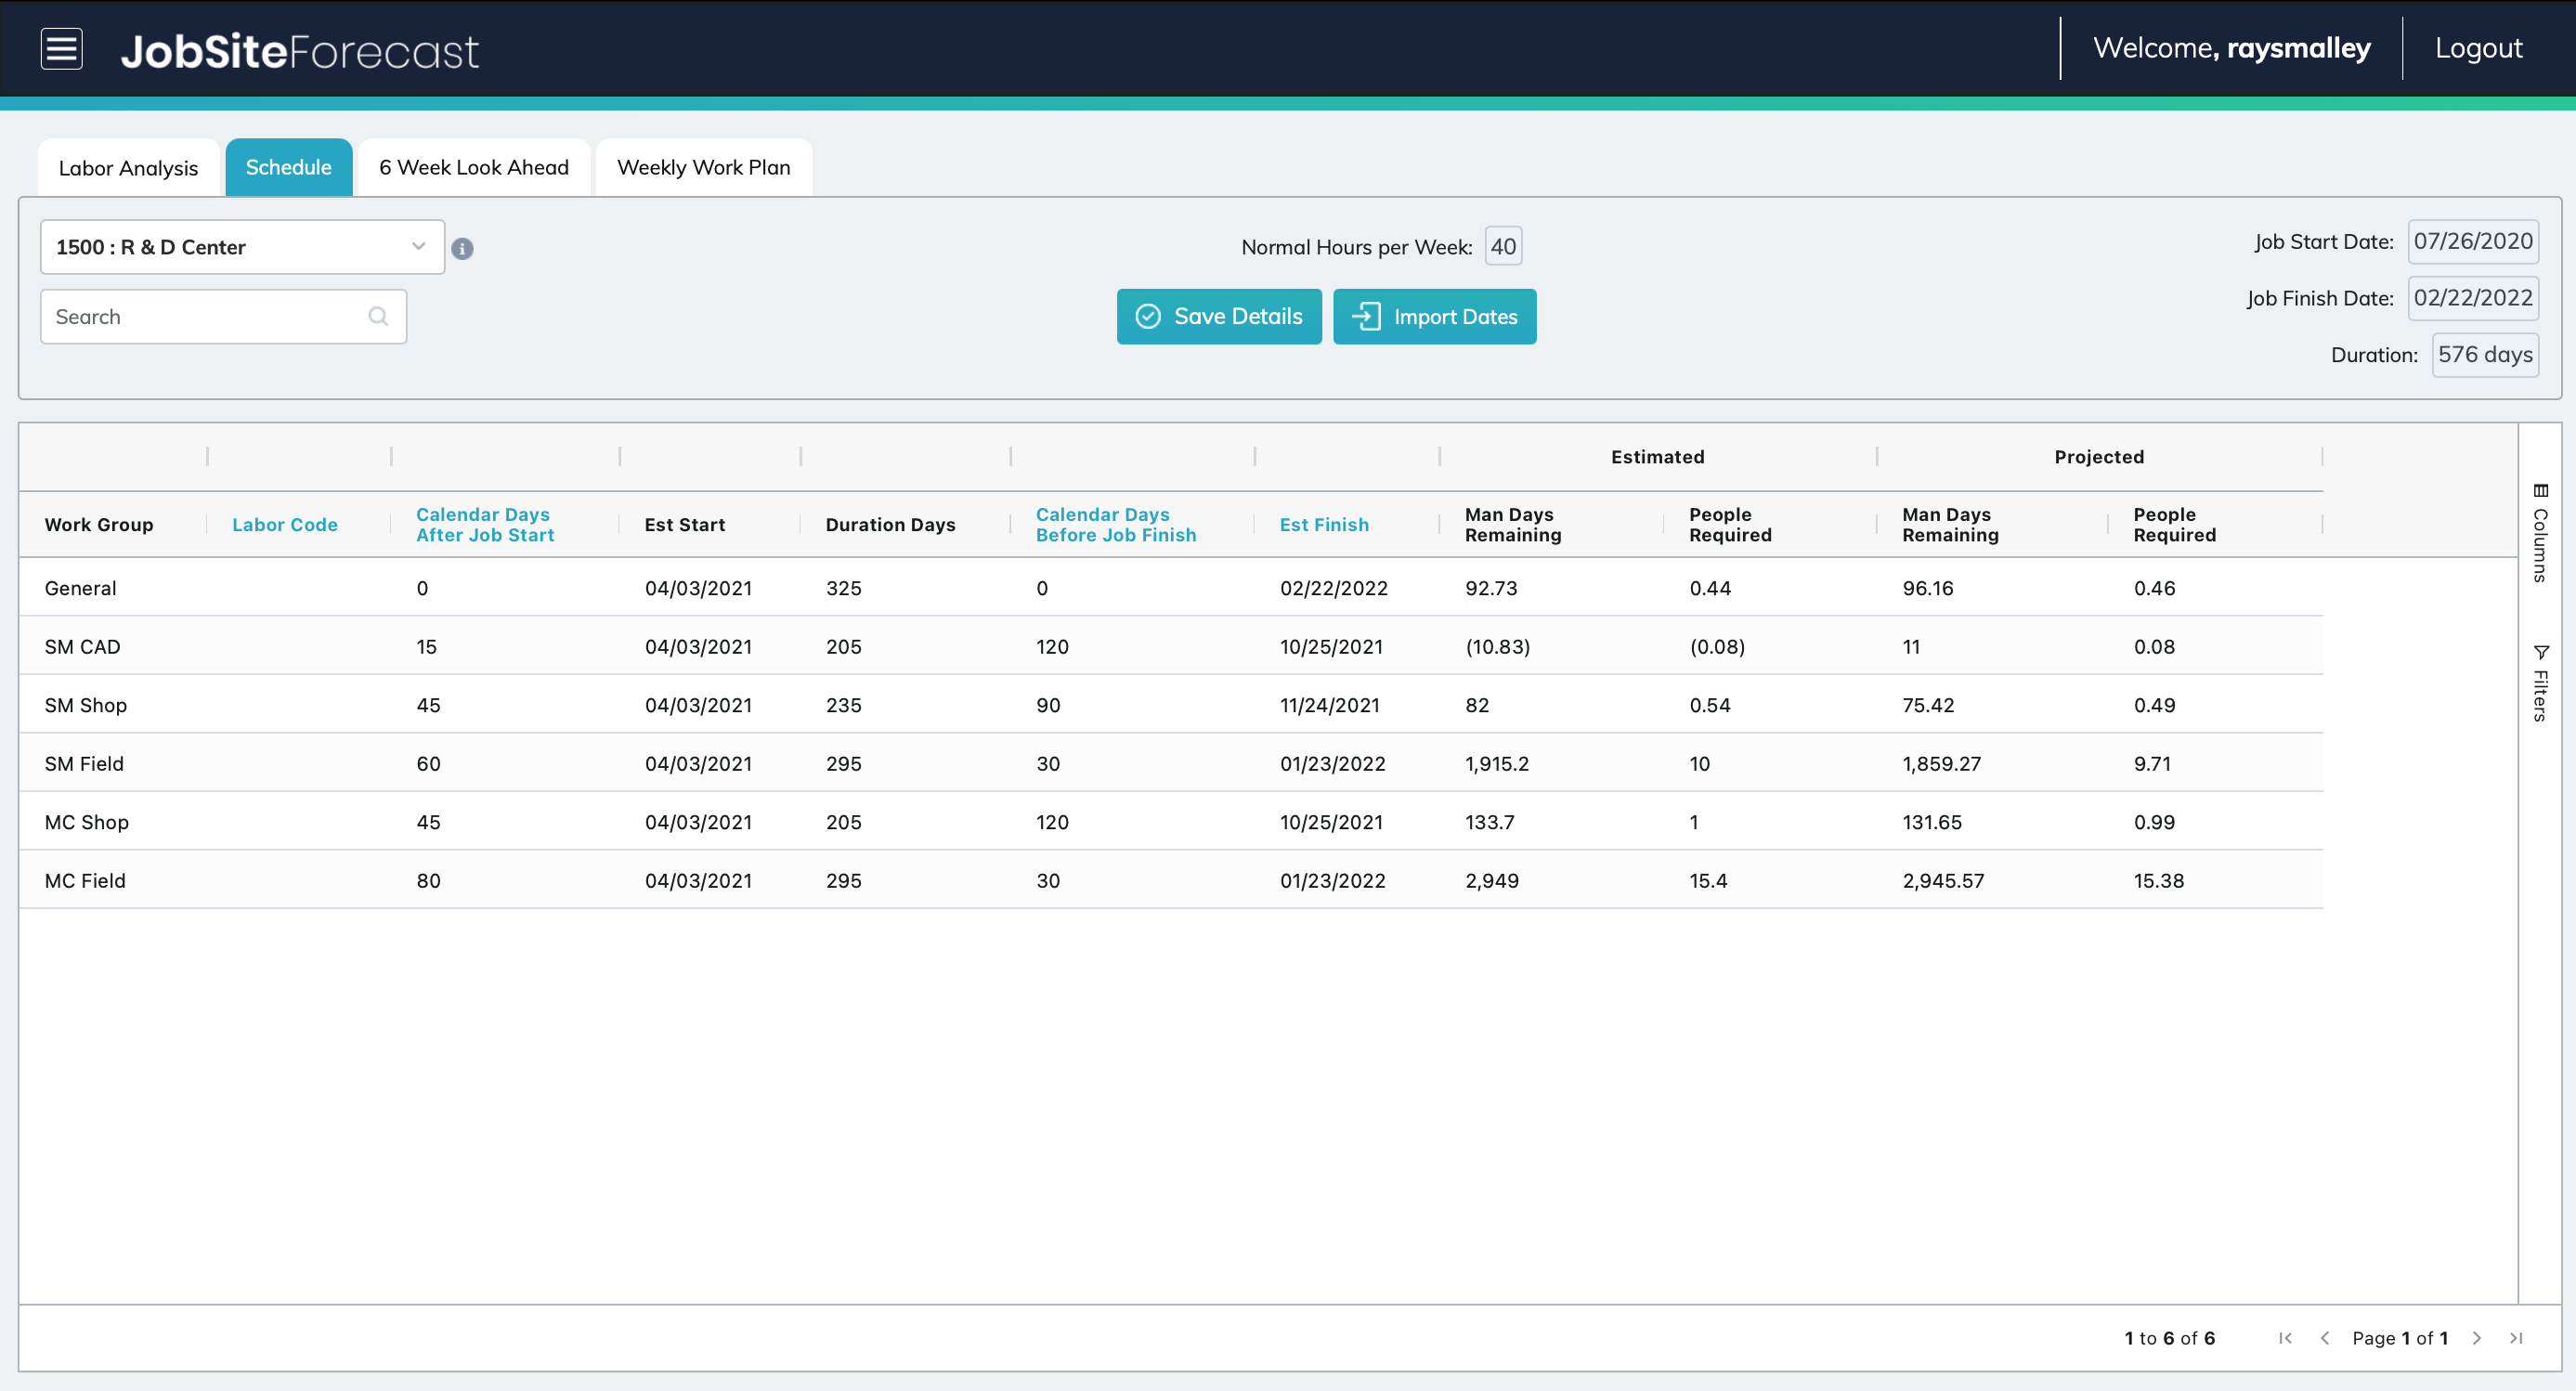2576x1391 pixels.
Task: Go to first page of results
Action: (x=2285, y=1338)
